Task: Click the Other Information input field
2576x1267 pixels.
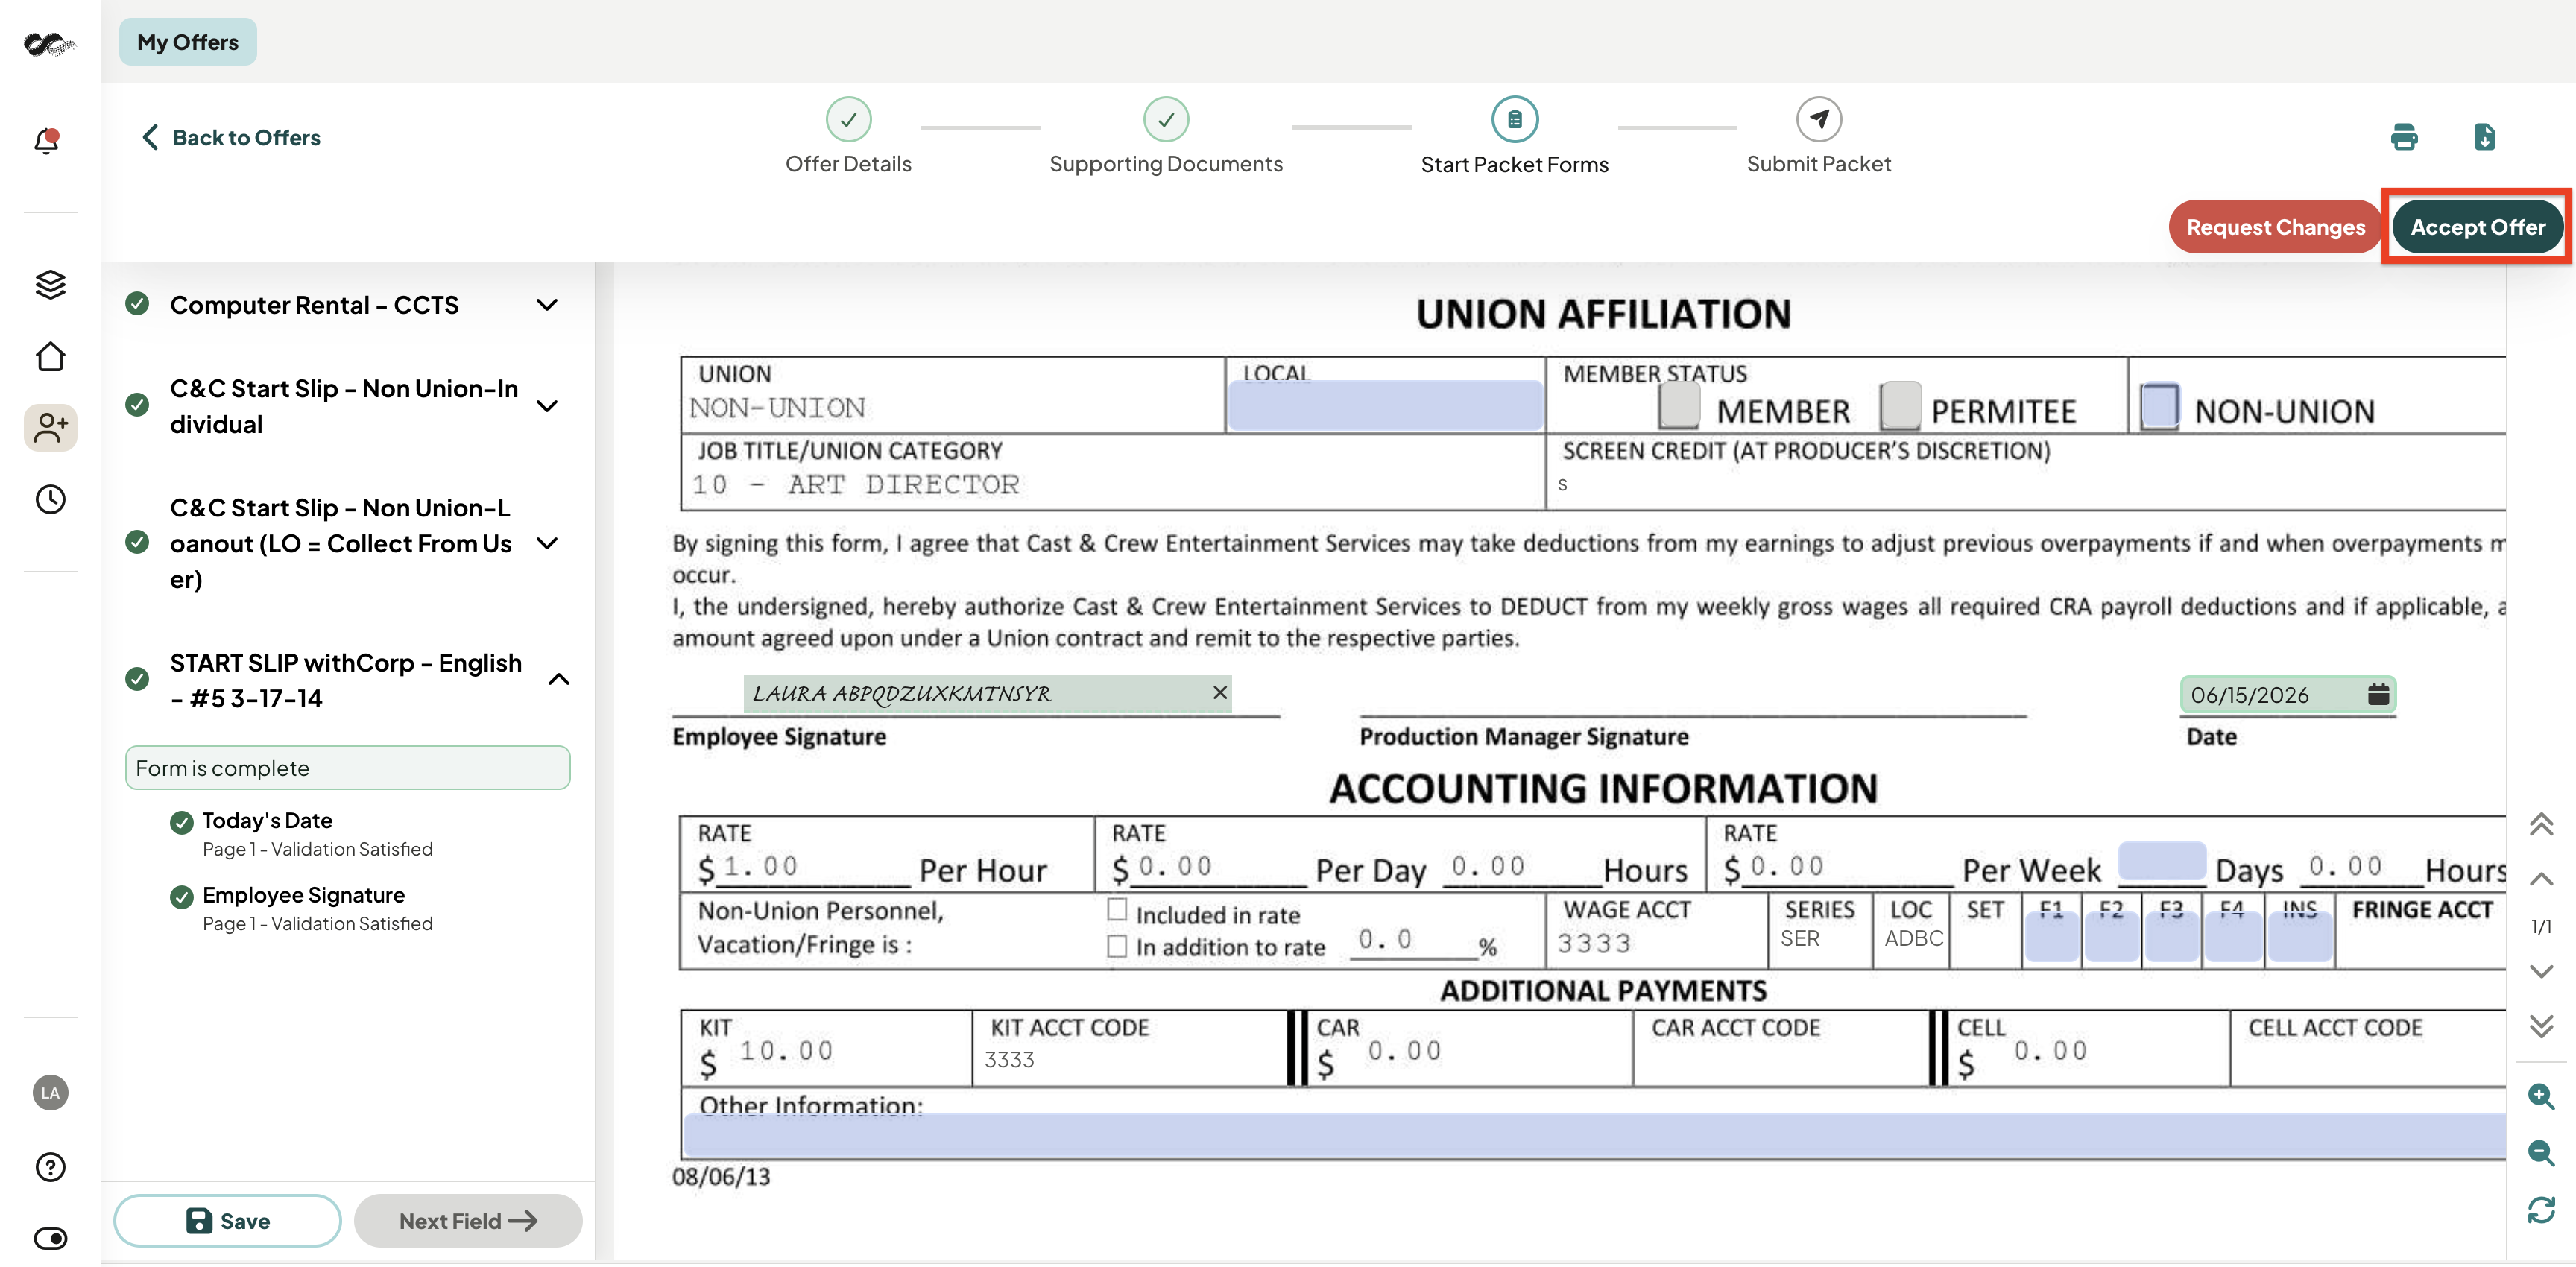Action: click(x=1594, y=1136)
